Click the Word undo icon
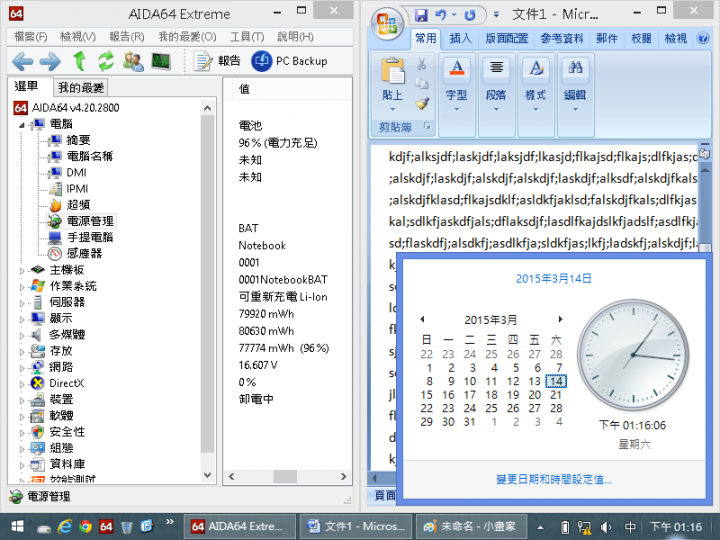This screenshot has height=540, width=720. pos(440,15)
